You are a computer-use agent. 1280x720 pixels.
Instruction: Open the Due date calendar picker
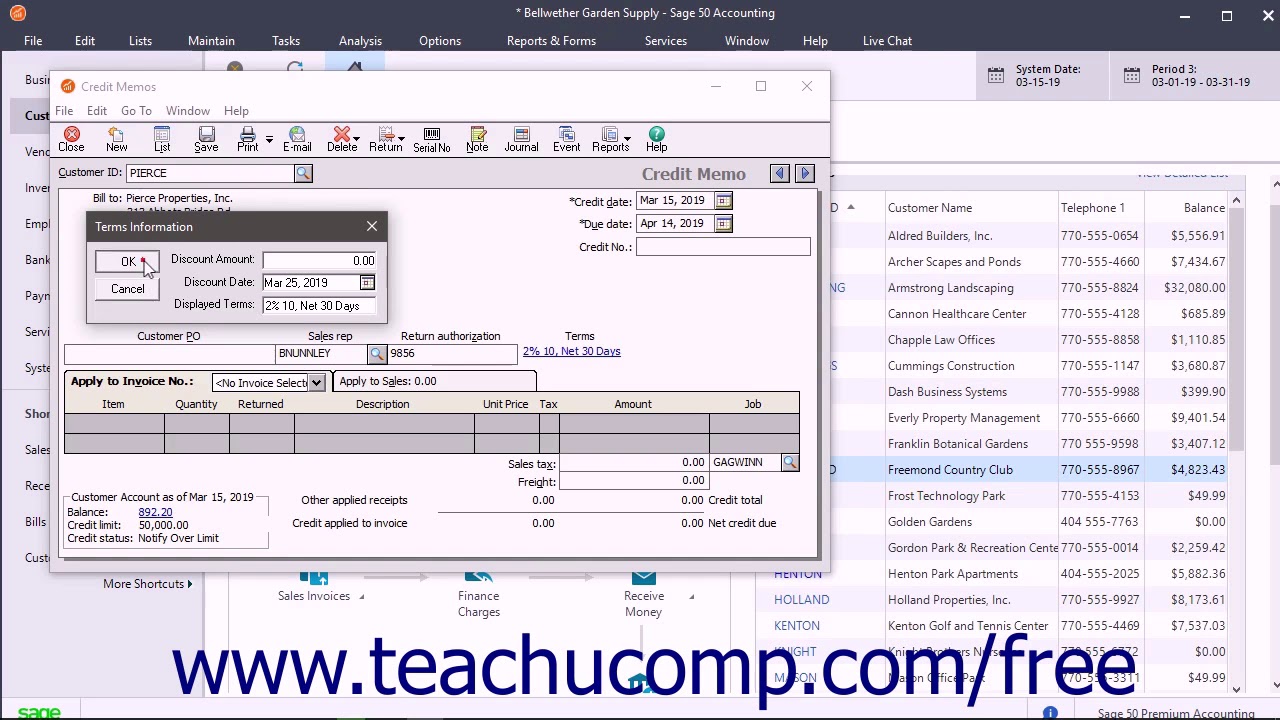[x=723, y=224]
